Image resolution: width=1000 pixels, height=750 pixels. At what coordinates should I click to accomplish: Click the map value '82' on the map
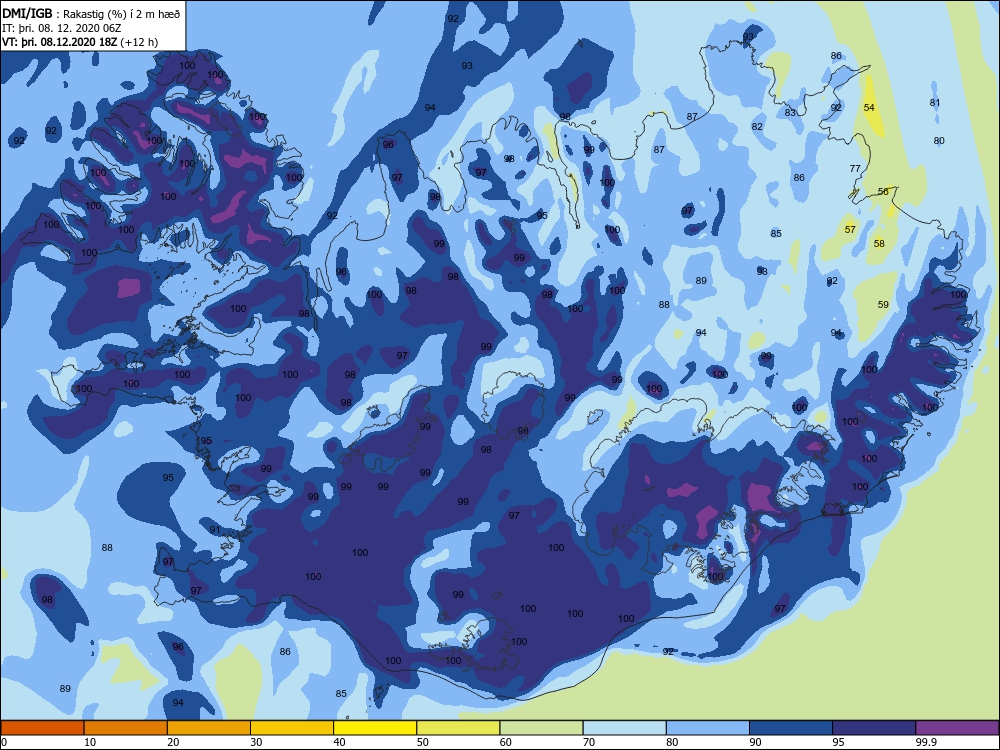(x=757, y=126)
